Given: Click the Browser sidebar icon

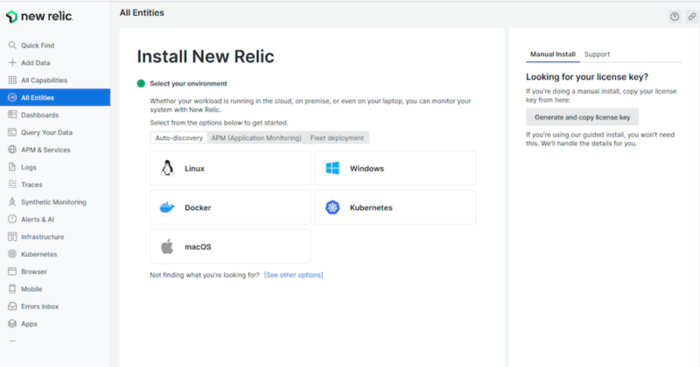Looking at the screenshot, I should click(12, 271).
